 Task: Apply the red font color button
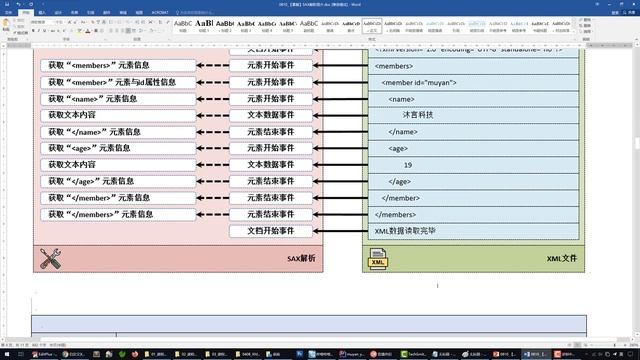[87, 31]
